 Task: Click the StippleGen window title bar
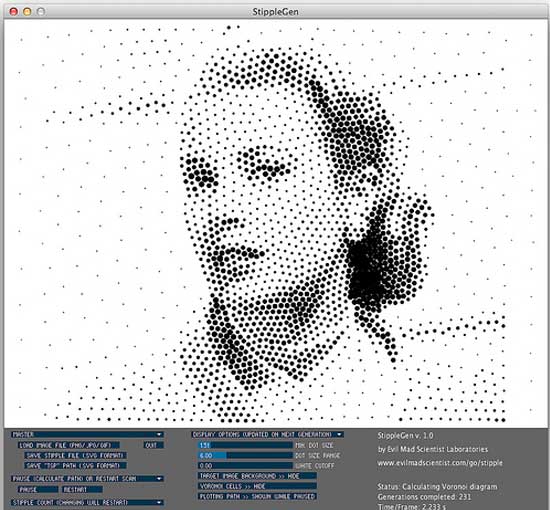(x=276, y=12)
